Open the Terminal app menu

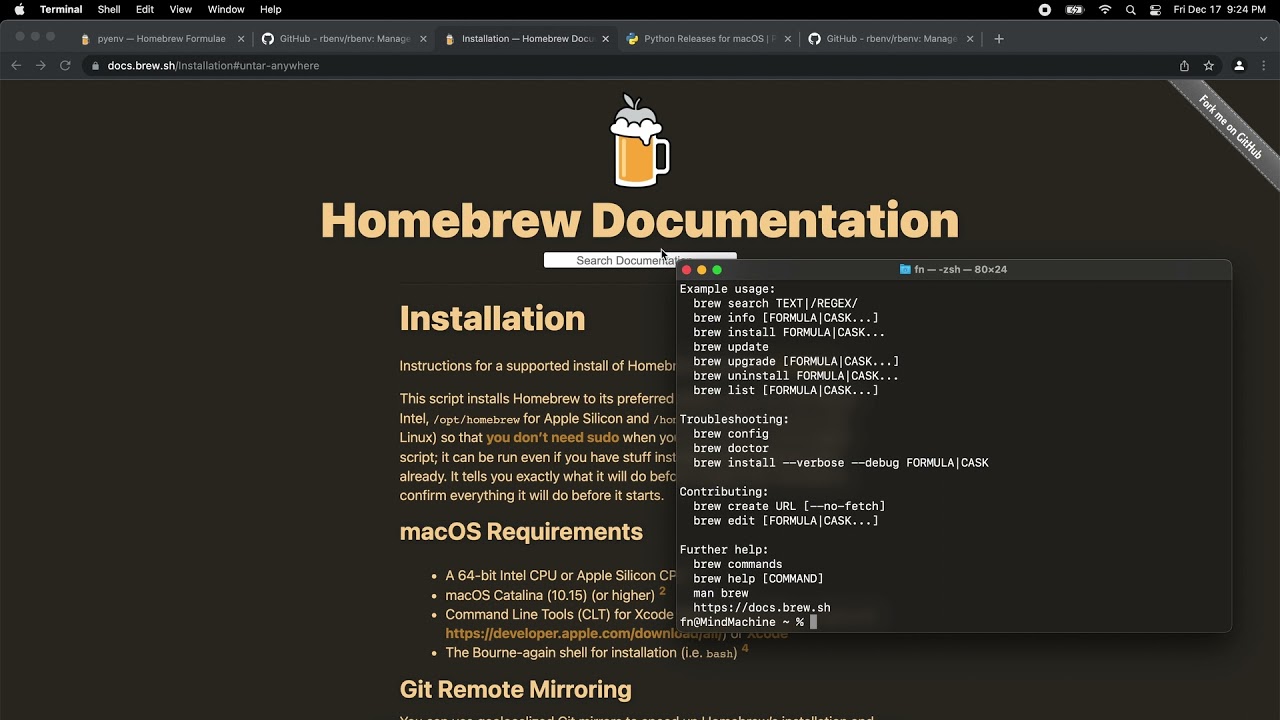(61, 9)
